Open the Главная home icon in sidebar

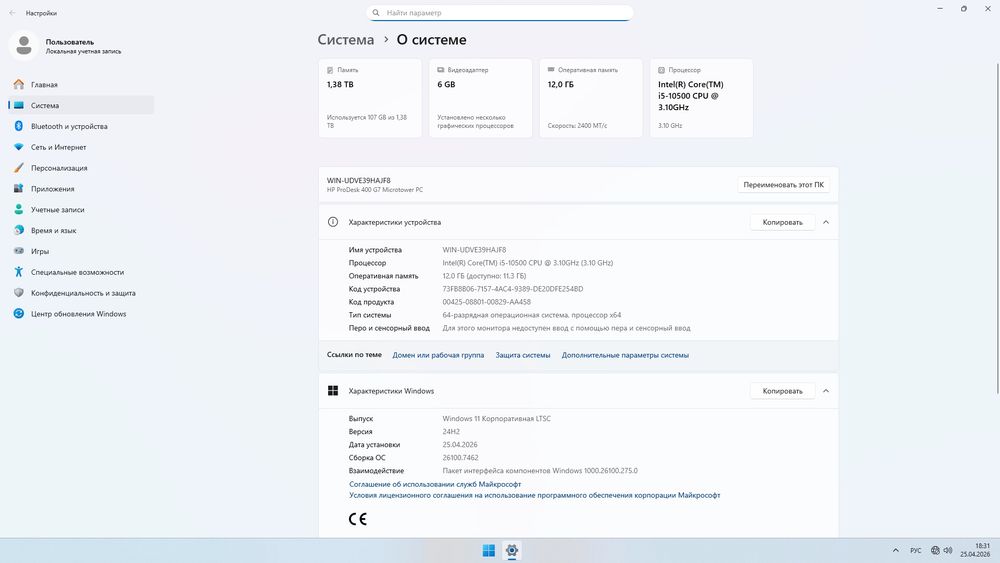click(x=18, y=84)
